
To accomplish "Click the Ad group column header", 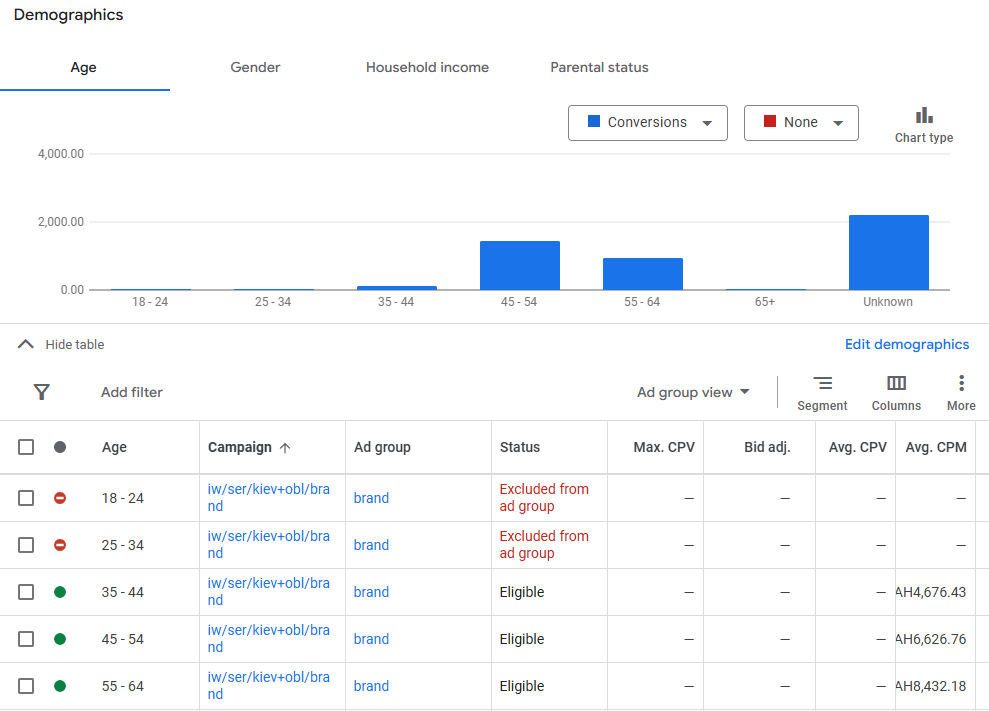I will coord(382,447).
